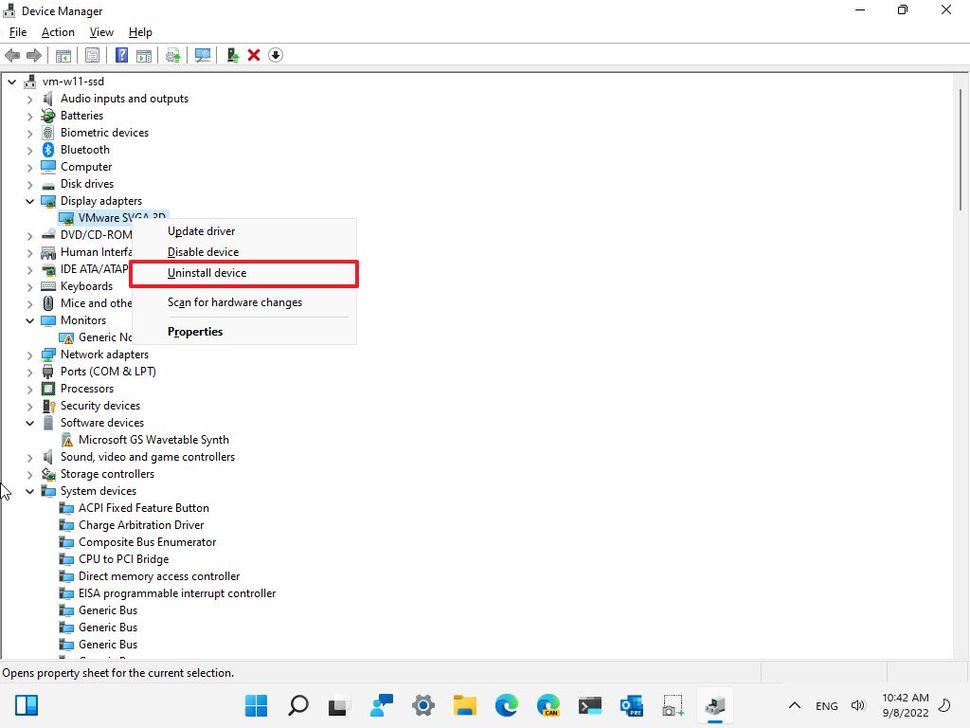Click the Properties toolbar icon
970x728 pixels.
(92, 55)
